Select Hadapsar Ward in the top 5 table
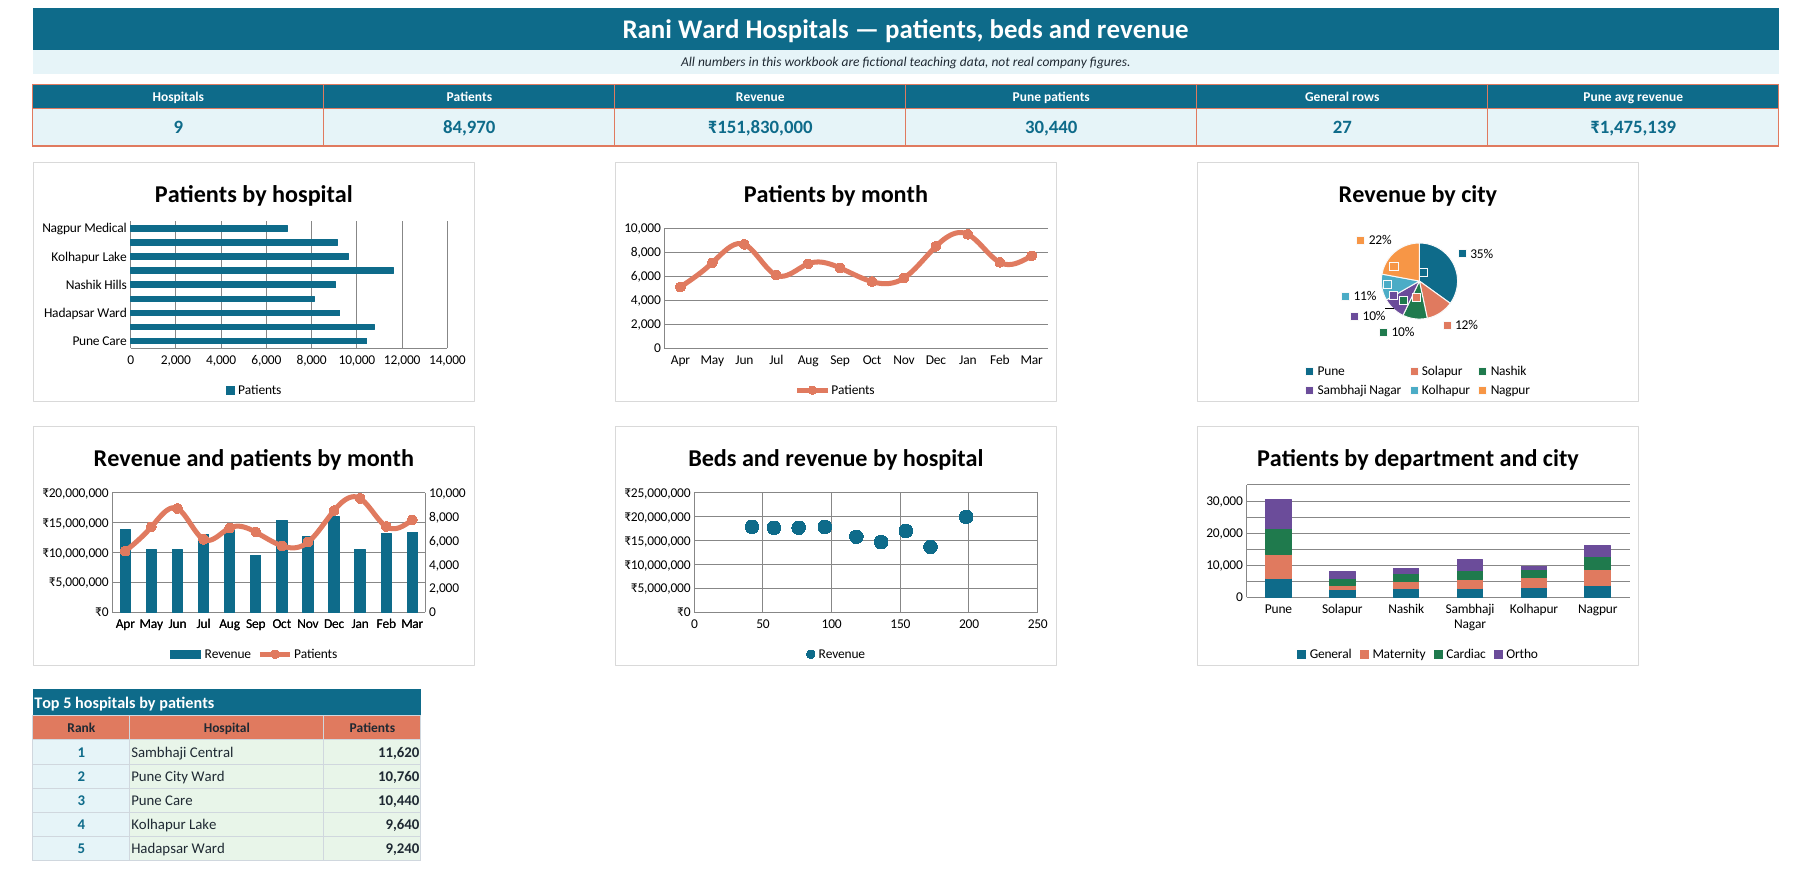 [x=227, y=848]
